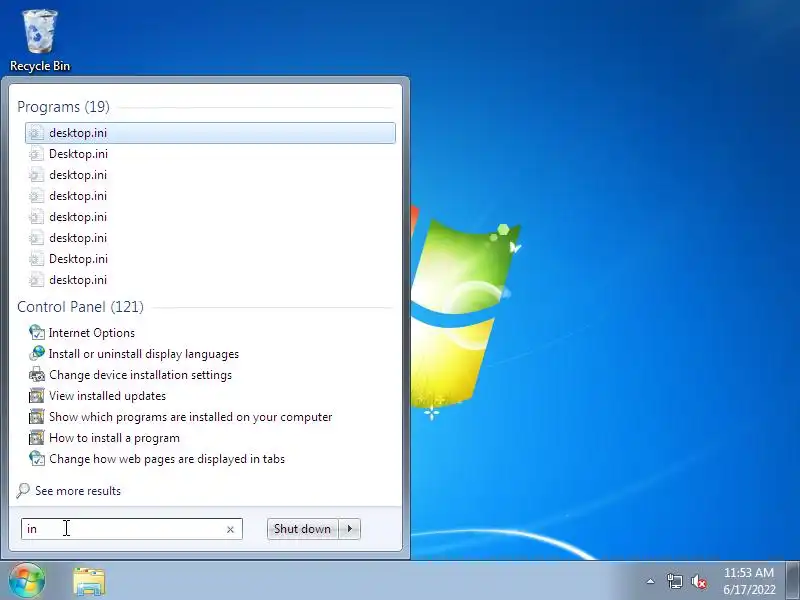The width and height of the screenshot is (800, 600).
Task: Clear the search box with the X
Action: coord(230,529)
